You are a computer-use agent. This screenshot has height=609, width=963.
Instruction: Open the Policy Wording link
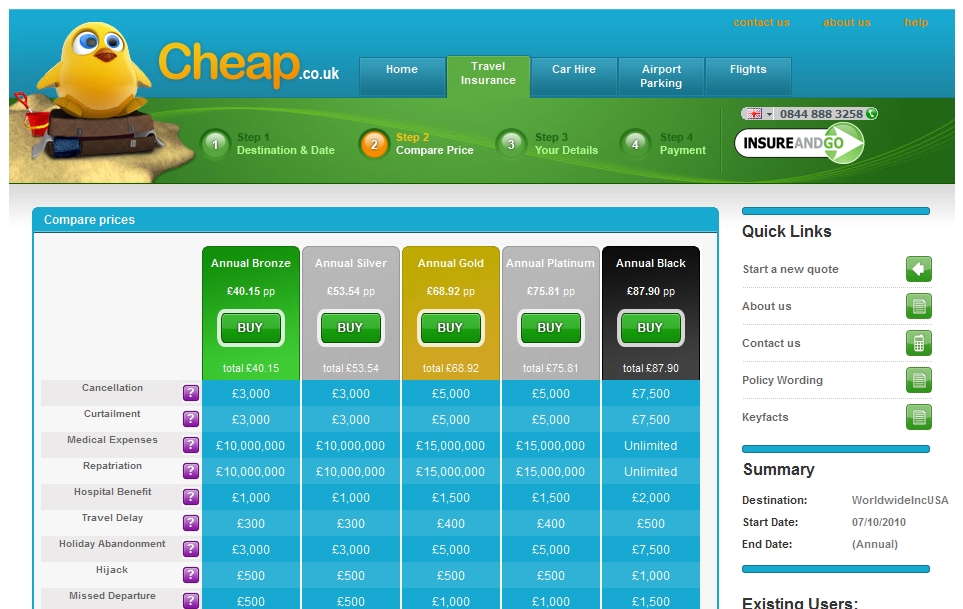(x=782, y=380)
